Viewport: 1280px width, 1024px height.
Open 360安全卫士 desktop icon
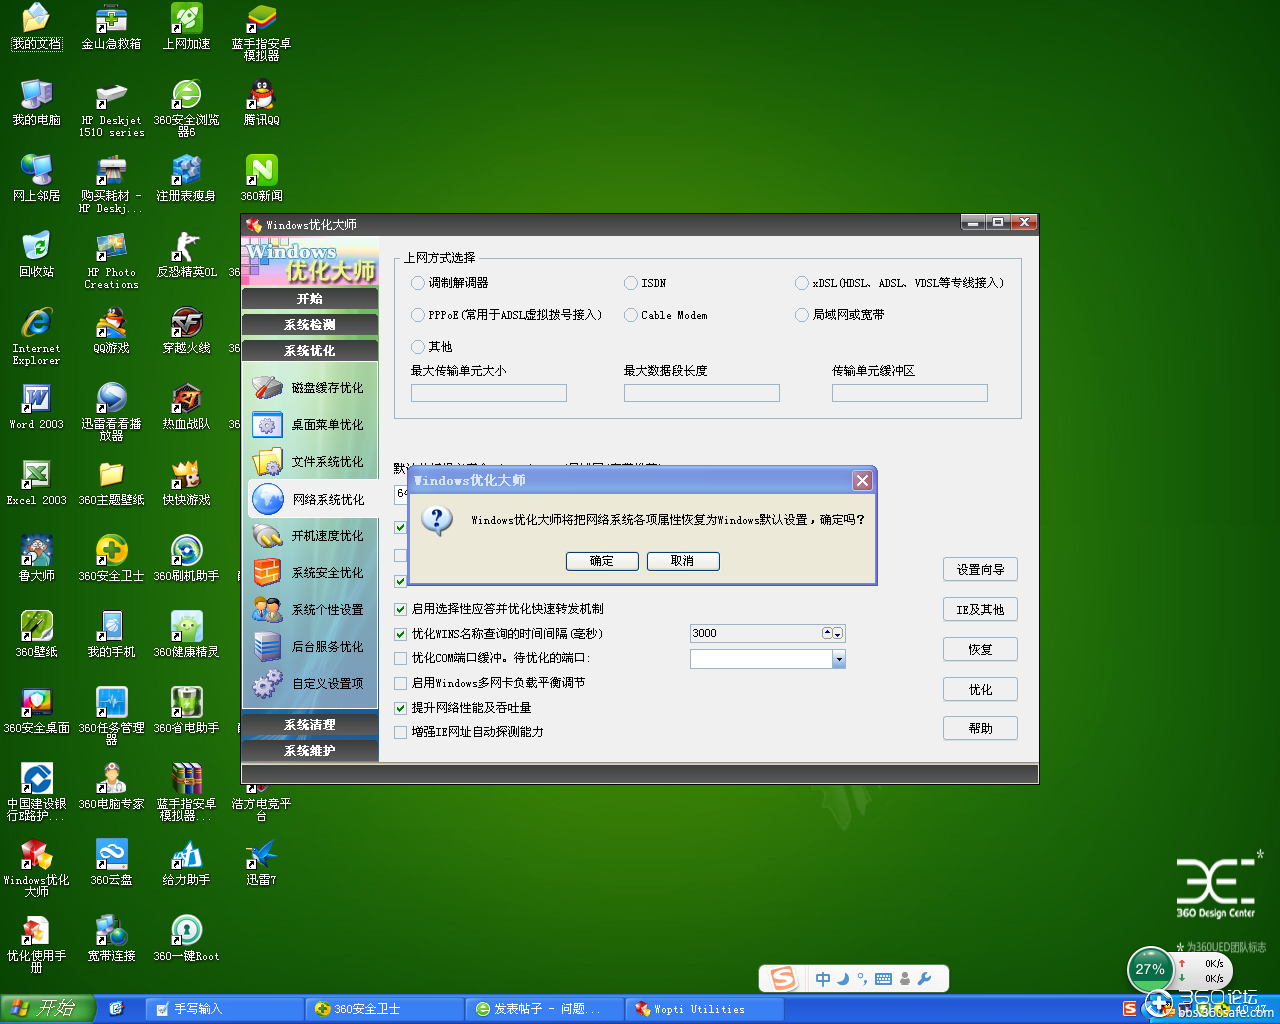111,559
